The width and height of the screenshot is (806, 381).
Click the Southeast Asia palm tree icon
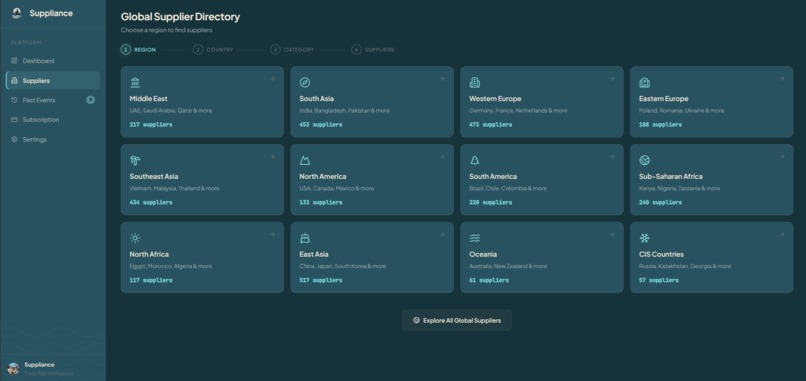pos(135,160)
